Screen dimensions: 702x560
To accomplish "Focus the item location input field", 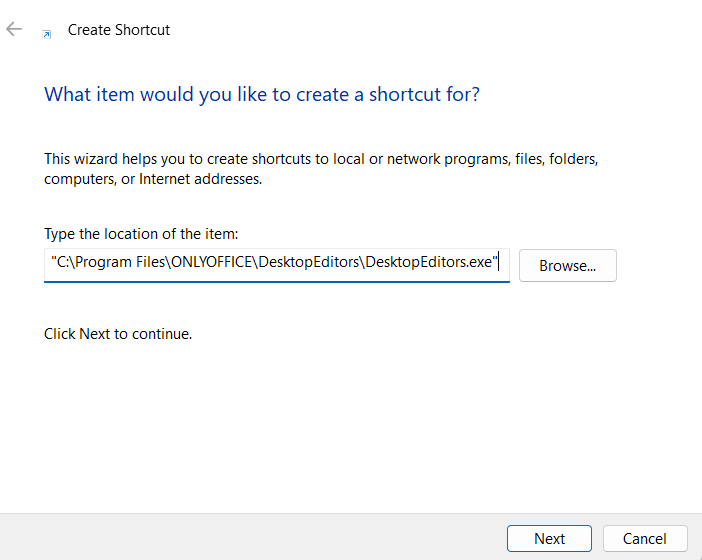I will point(277,265).
